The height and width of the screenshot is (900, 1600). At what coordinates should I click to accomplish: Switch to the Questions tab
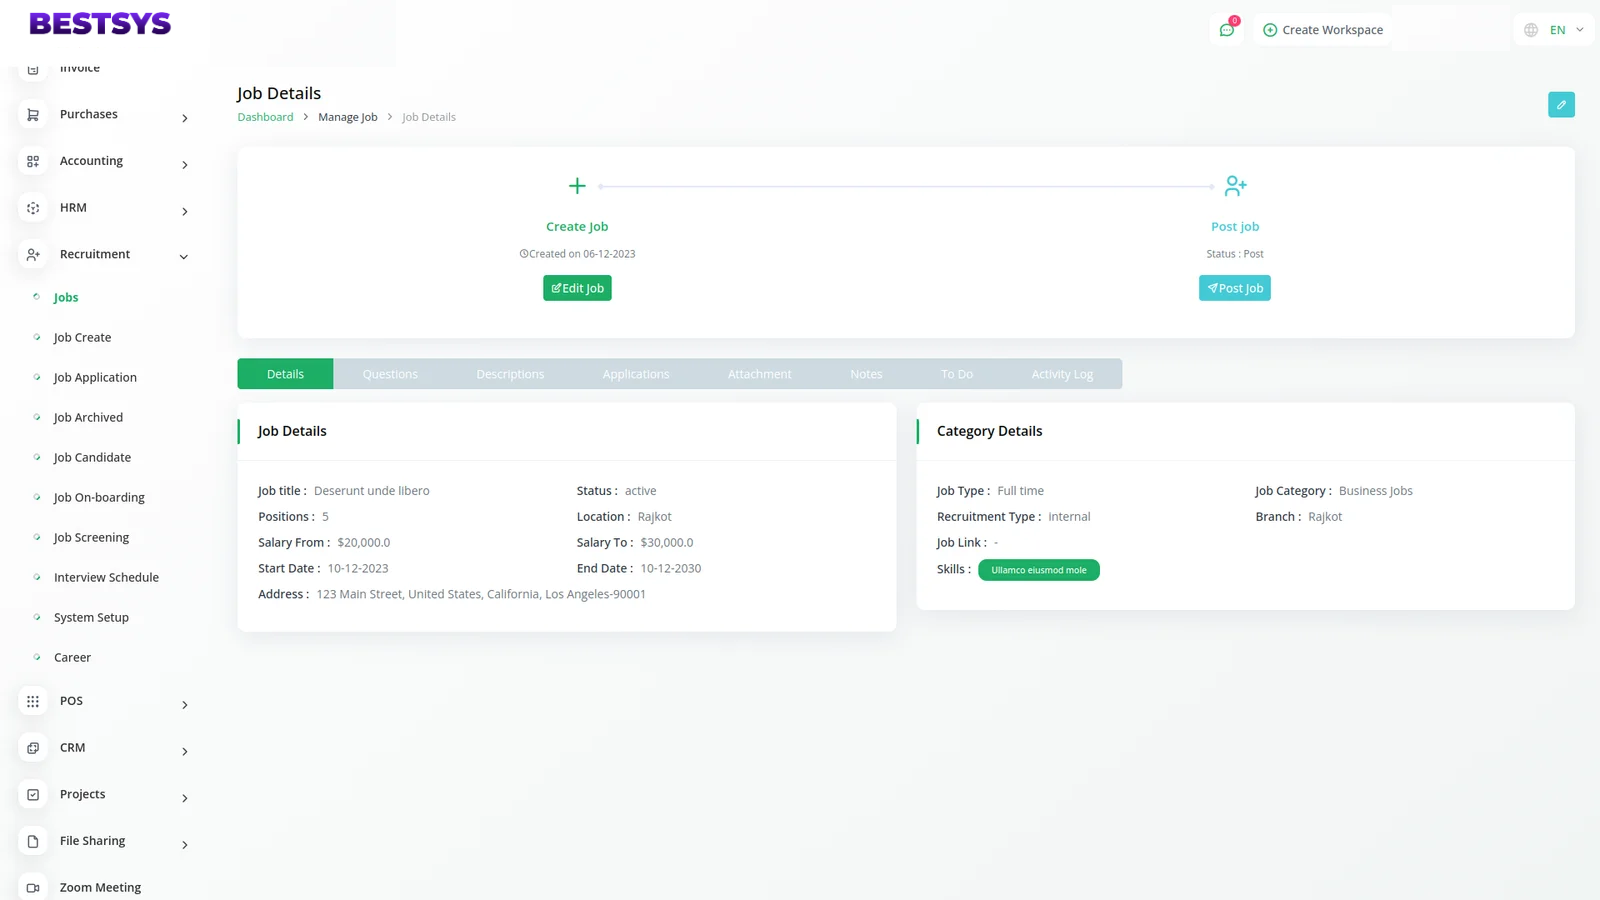pos(390,374)
